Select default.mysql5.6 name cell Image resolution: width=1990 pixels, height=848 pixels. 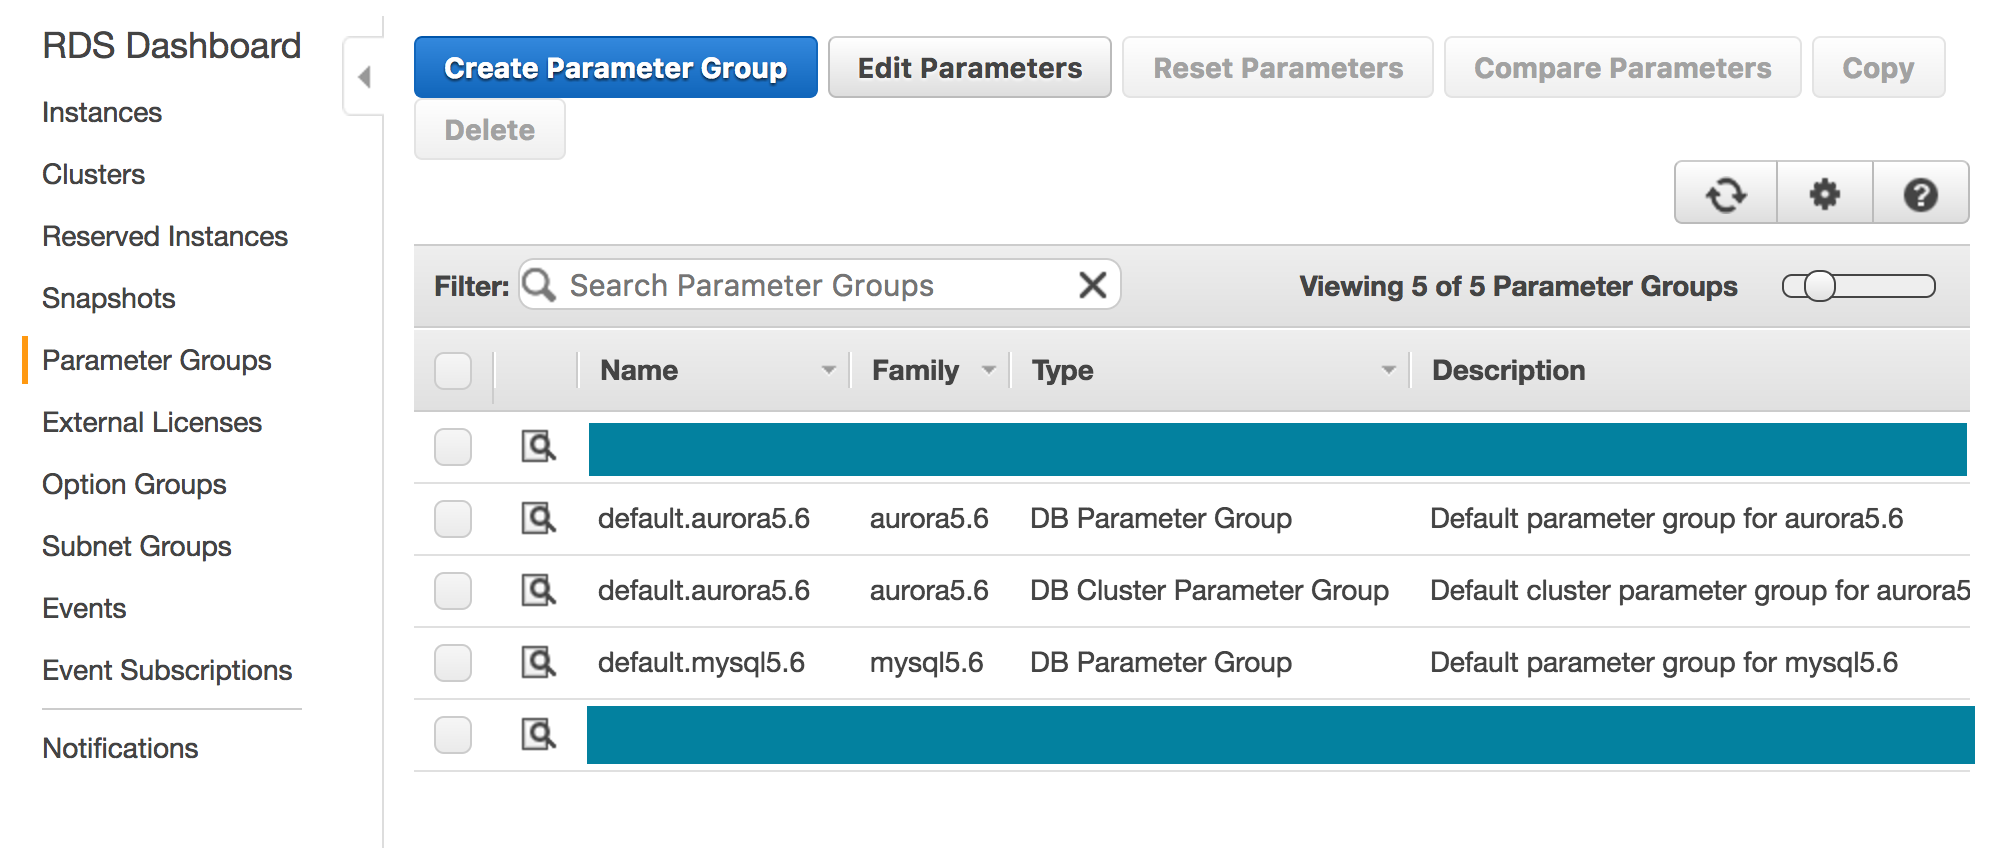click(702, 662)
